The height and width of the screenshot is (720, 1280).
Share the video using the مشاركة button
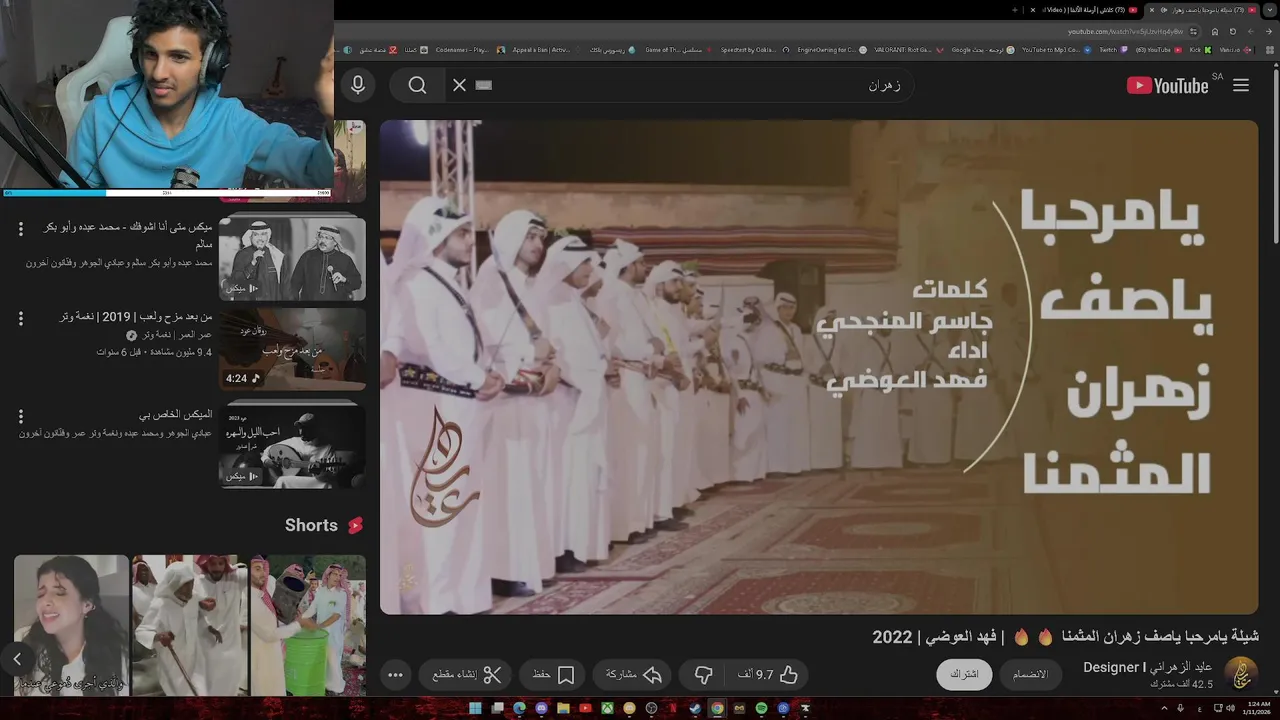coord(634,675)
